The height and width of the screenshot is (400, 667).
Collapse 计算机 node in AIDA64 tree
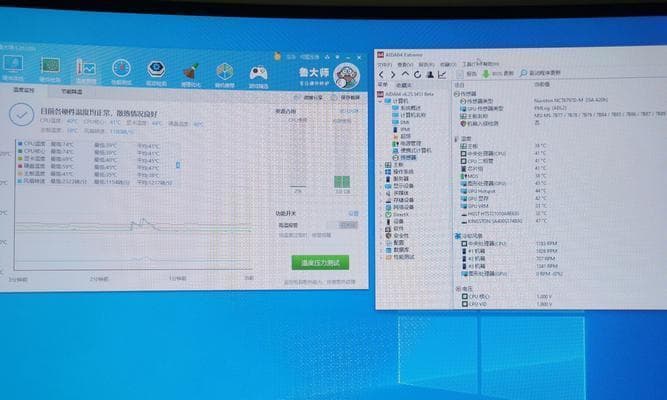[380, 101]
